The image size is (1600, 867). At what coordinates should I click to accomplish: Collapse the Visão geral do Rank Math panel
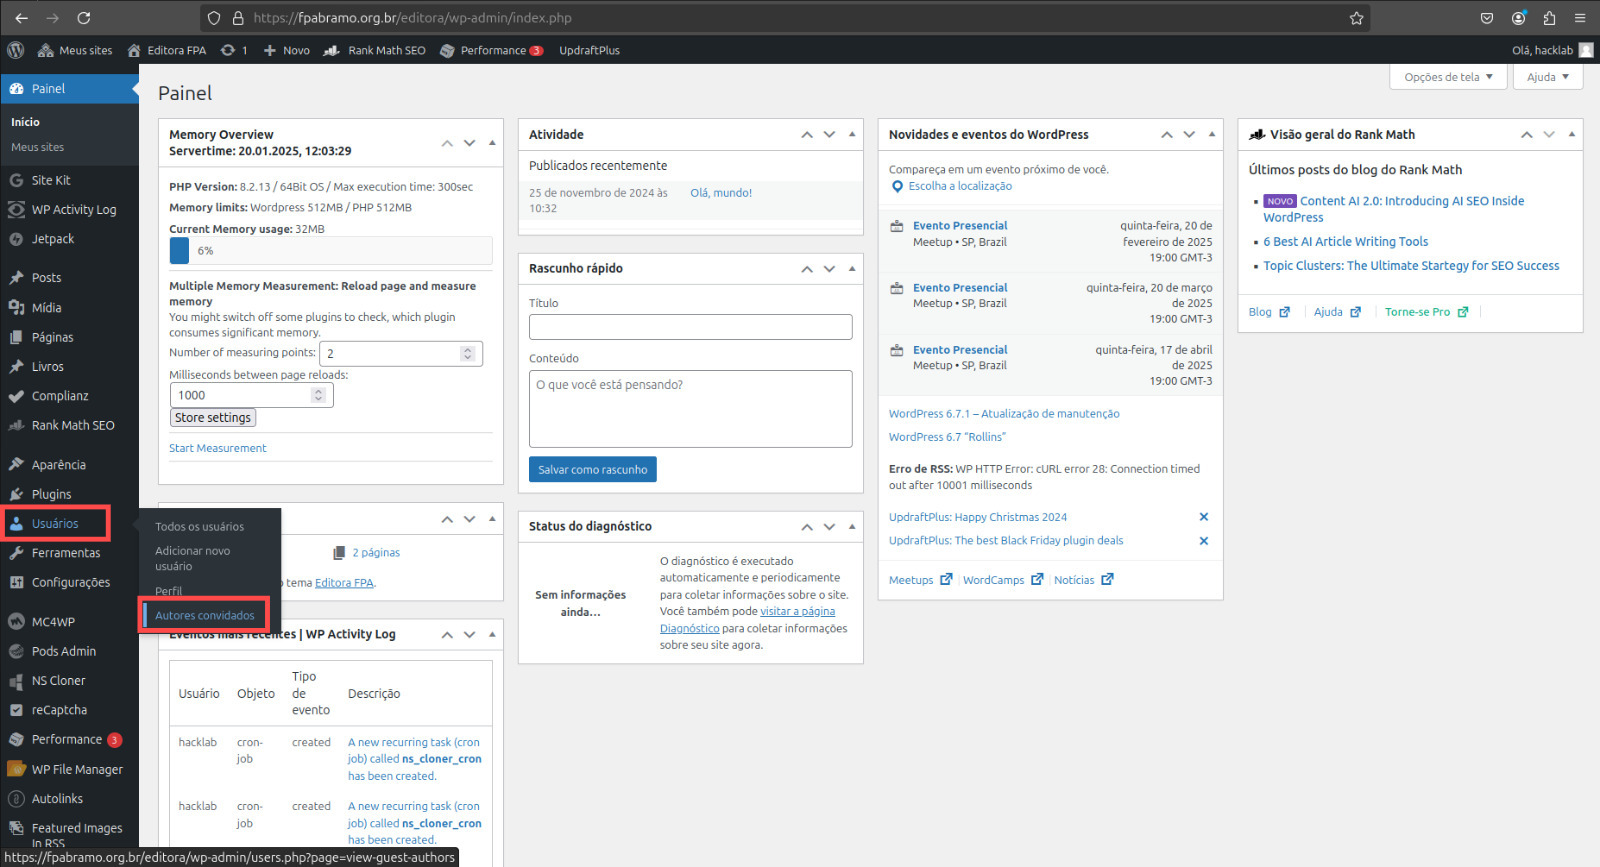(1571, 134)
